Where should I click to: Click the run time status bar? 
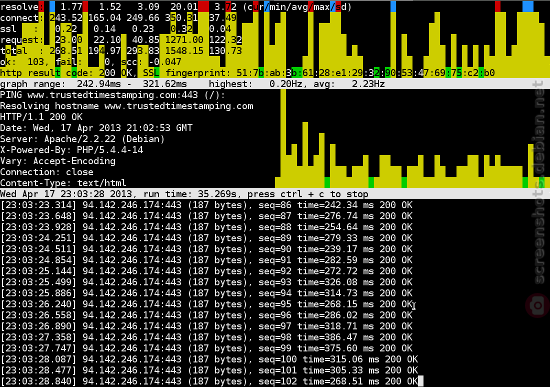tap(275, 194)
